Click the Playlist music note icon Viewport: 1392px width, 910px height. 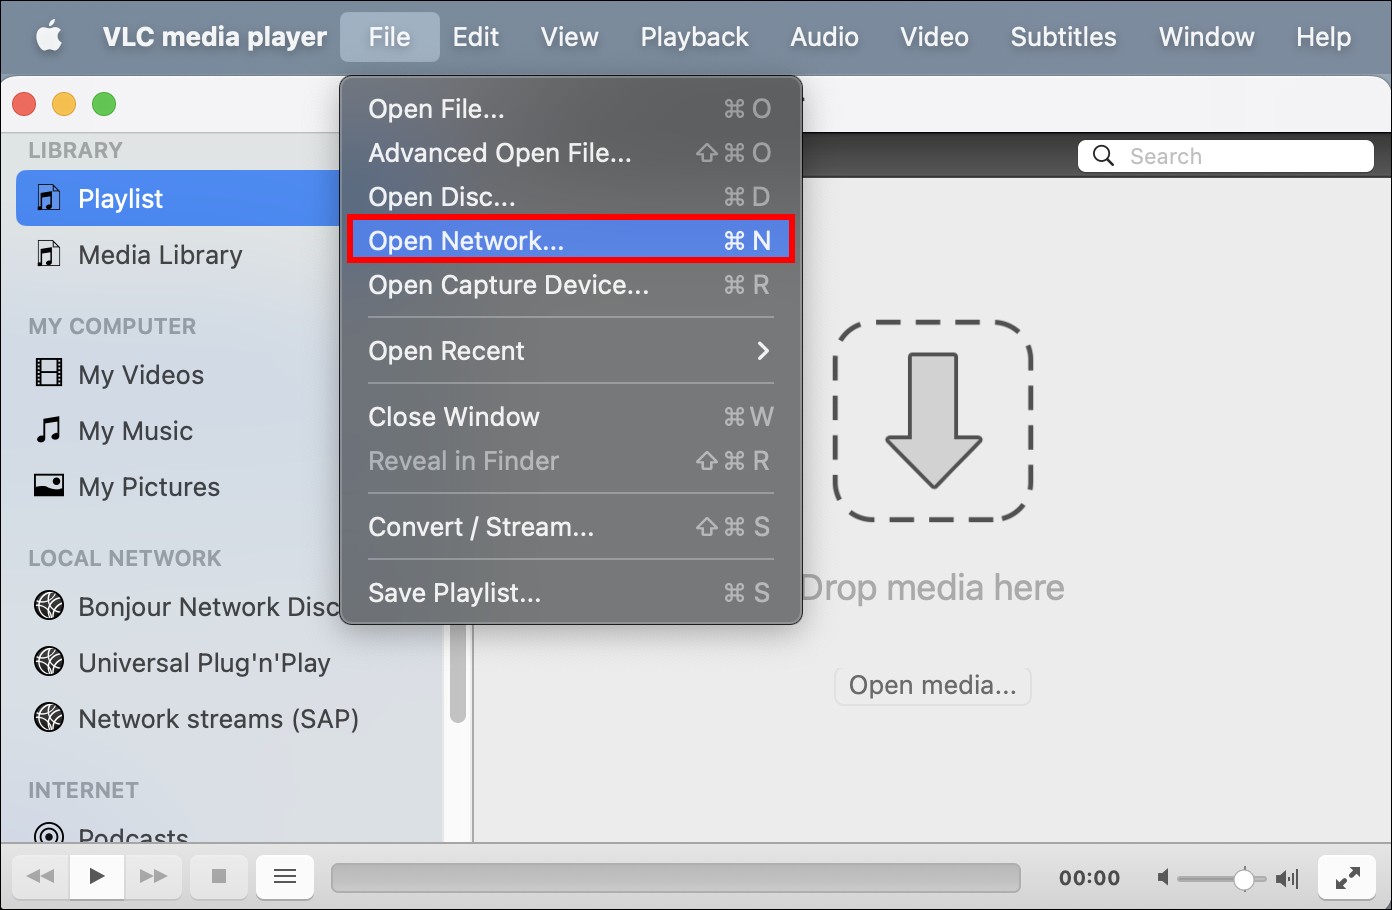48,197
